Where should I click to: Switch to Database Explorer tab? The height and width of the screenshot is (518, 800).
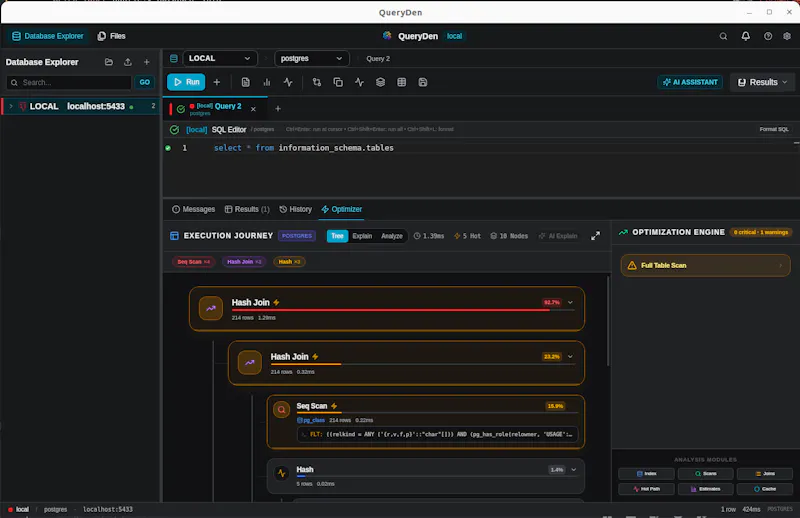point(47,36)
